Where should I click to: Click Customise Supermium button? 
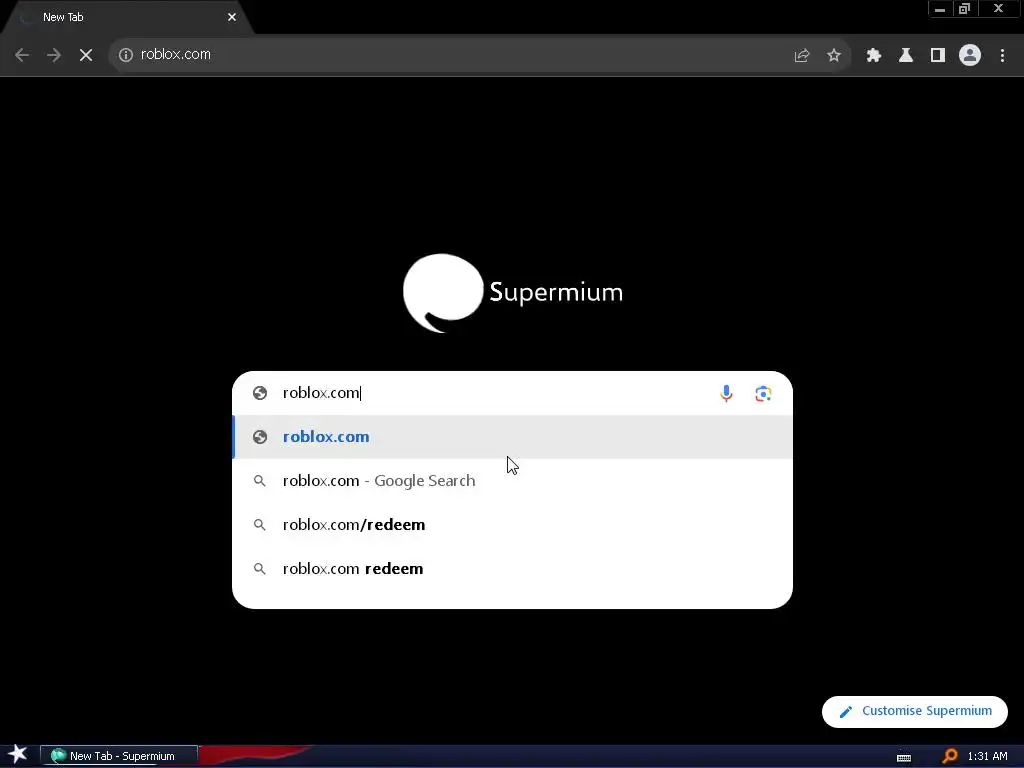click(915, 711)
